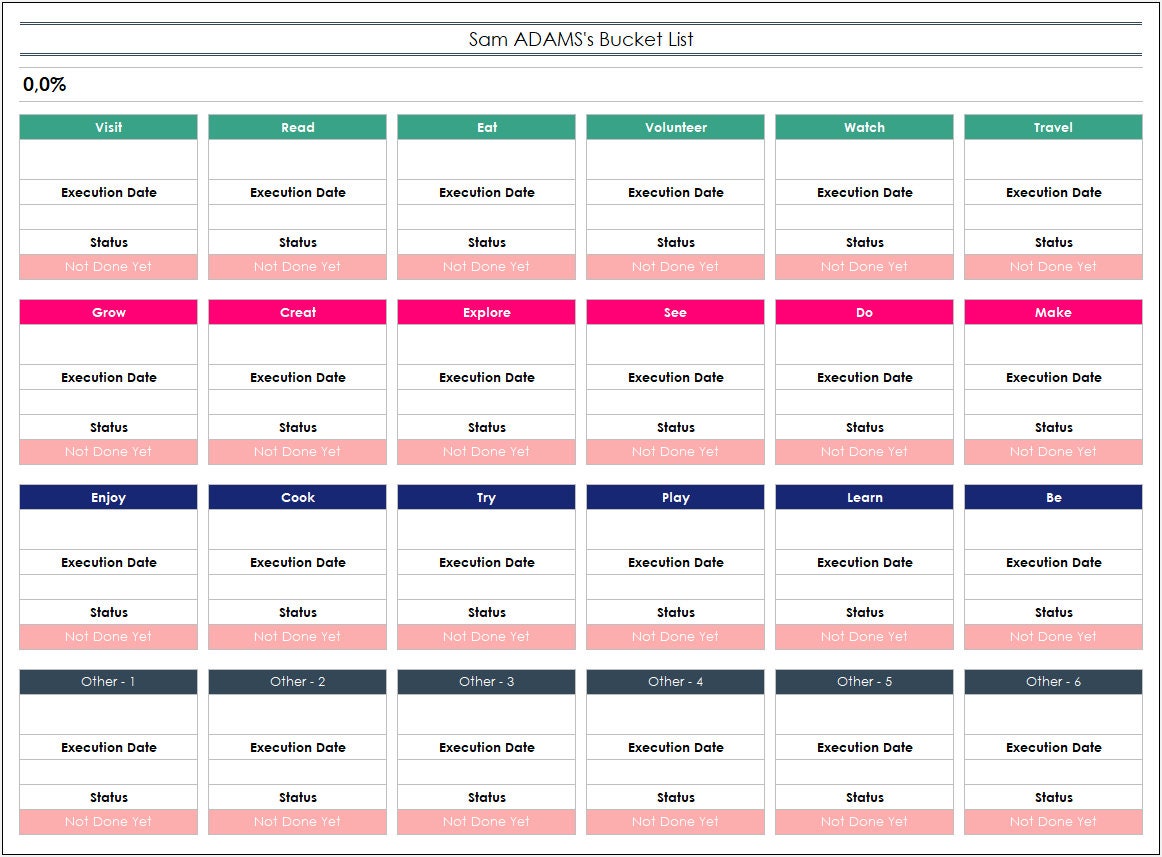
Task: Select the Other - 6 header
Action: [1053, 681]
